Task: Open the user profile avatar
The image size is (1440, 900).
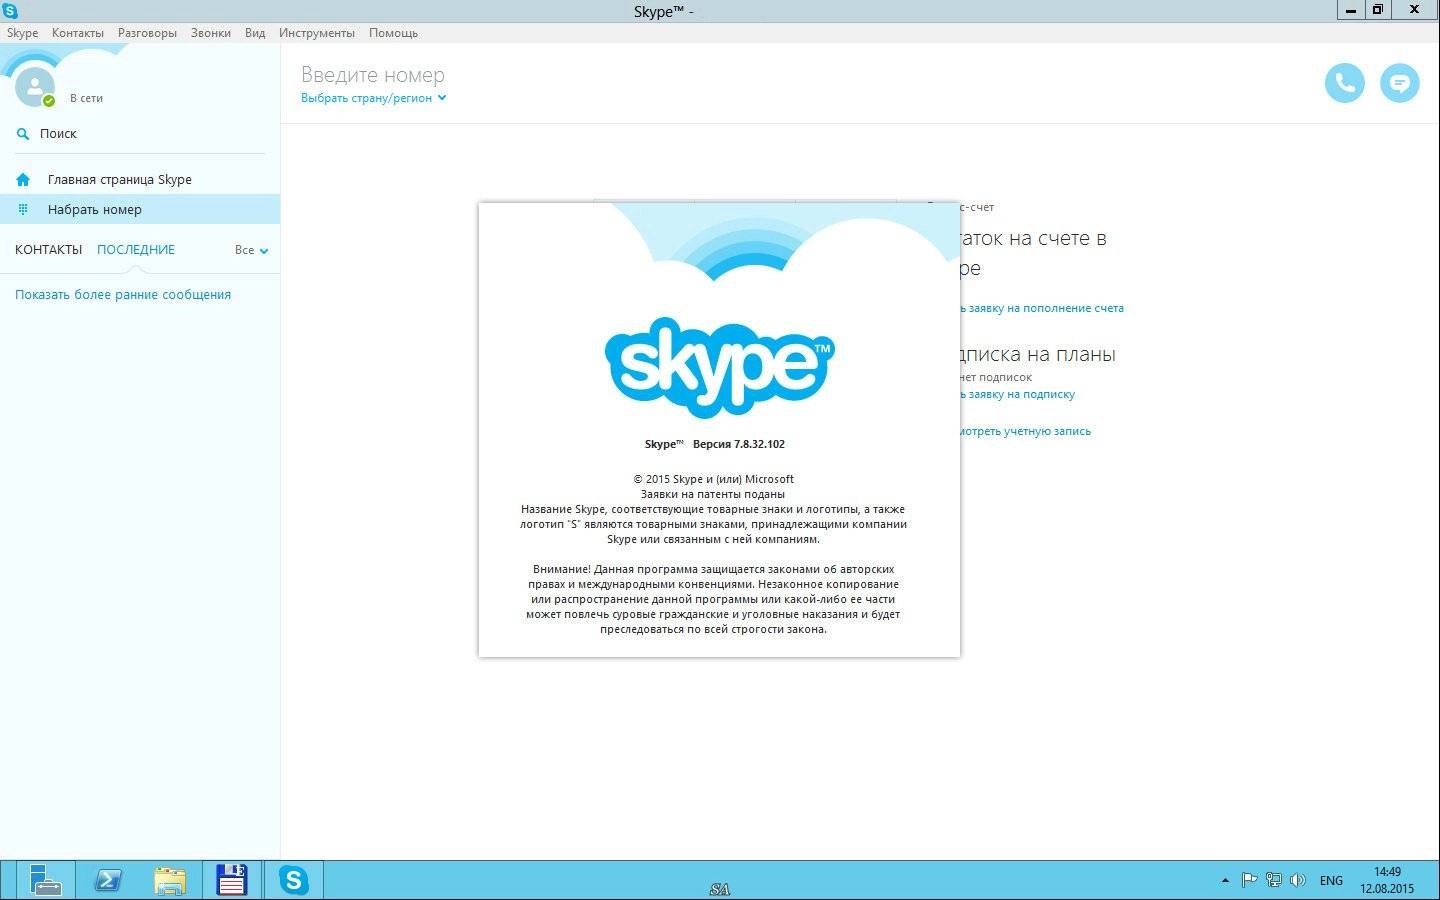Action: coord(34,86)
